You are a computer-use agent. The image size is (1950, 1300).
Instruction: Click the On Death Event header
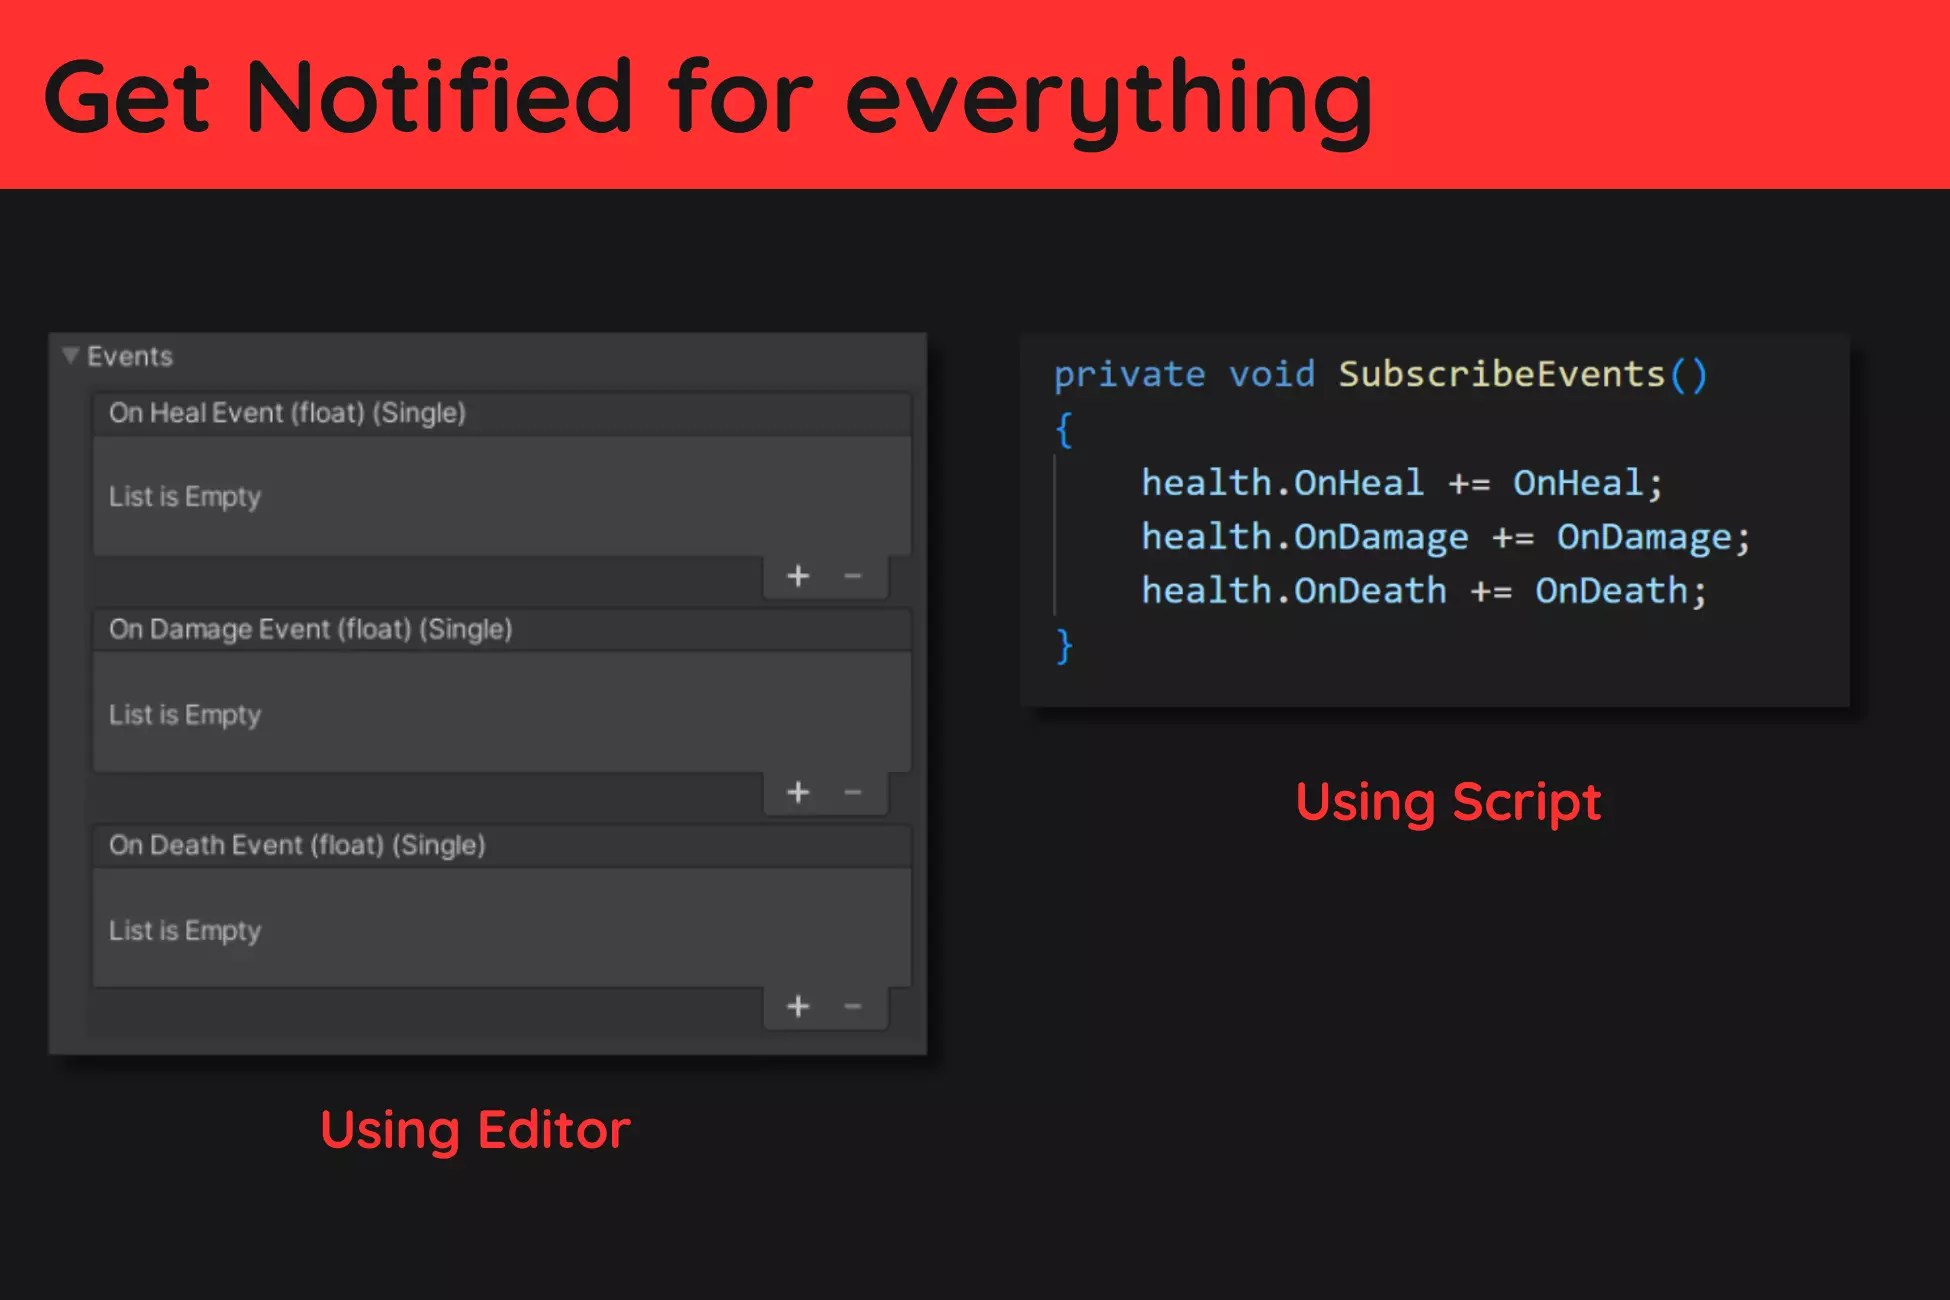(297, 845)
